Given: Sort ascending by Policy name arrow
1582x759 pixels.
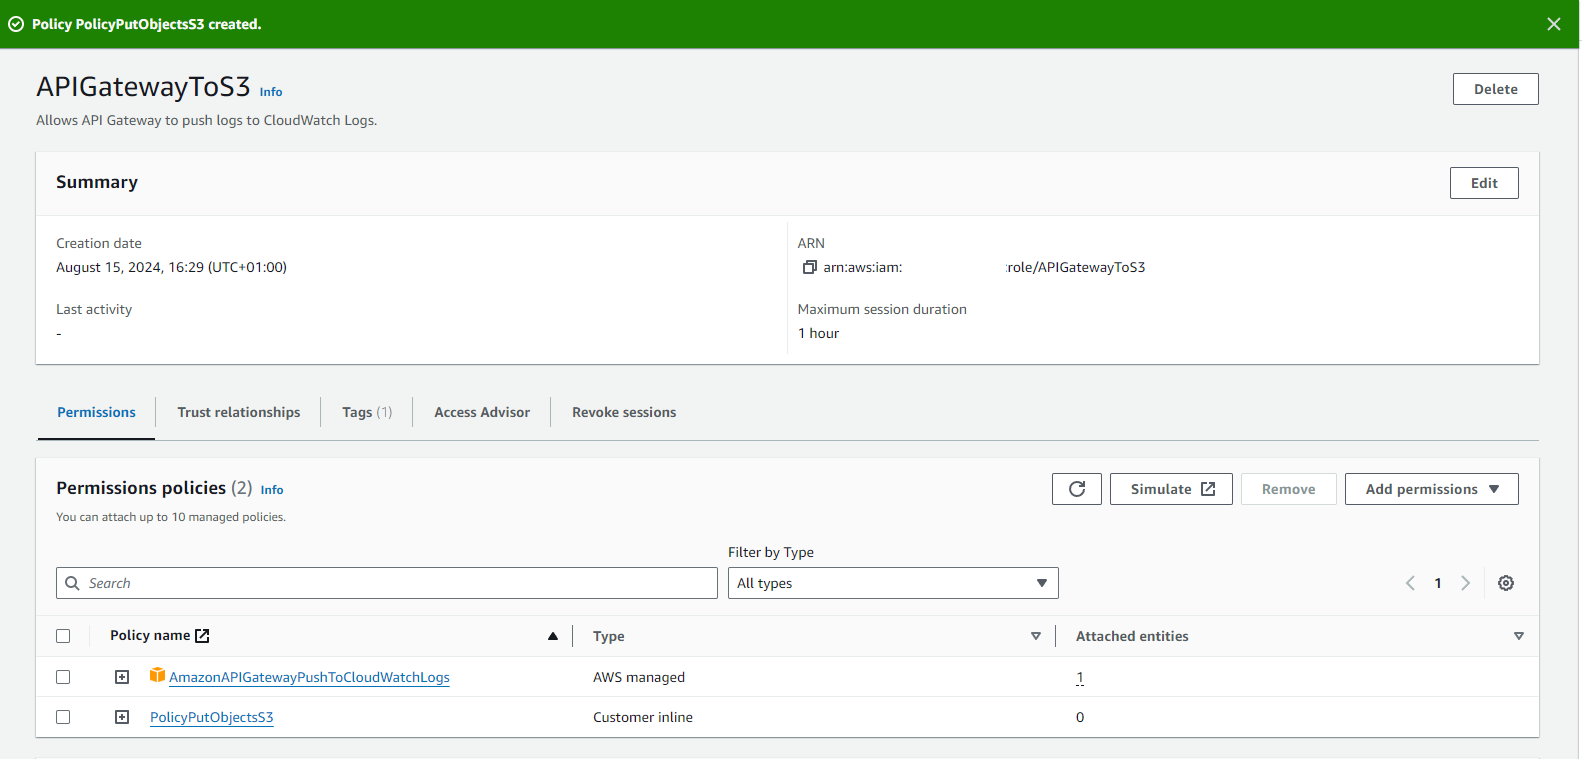Looking at the screenshot, I should pos(552,636).
